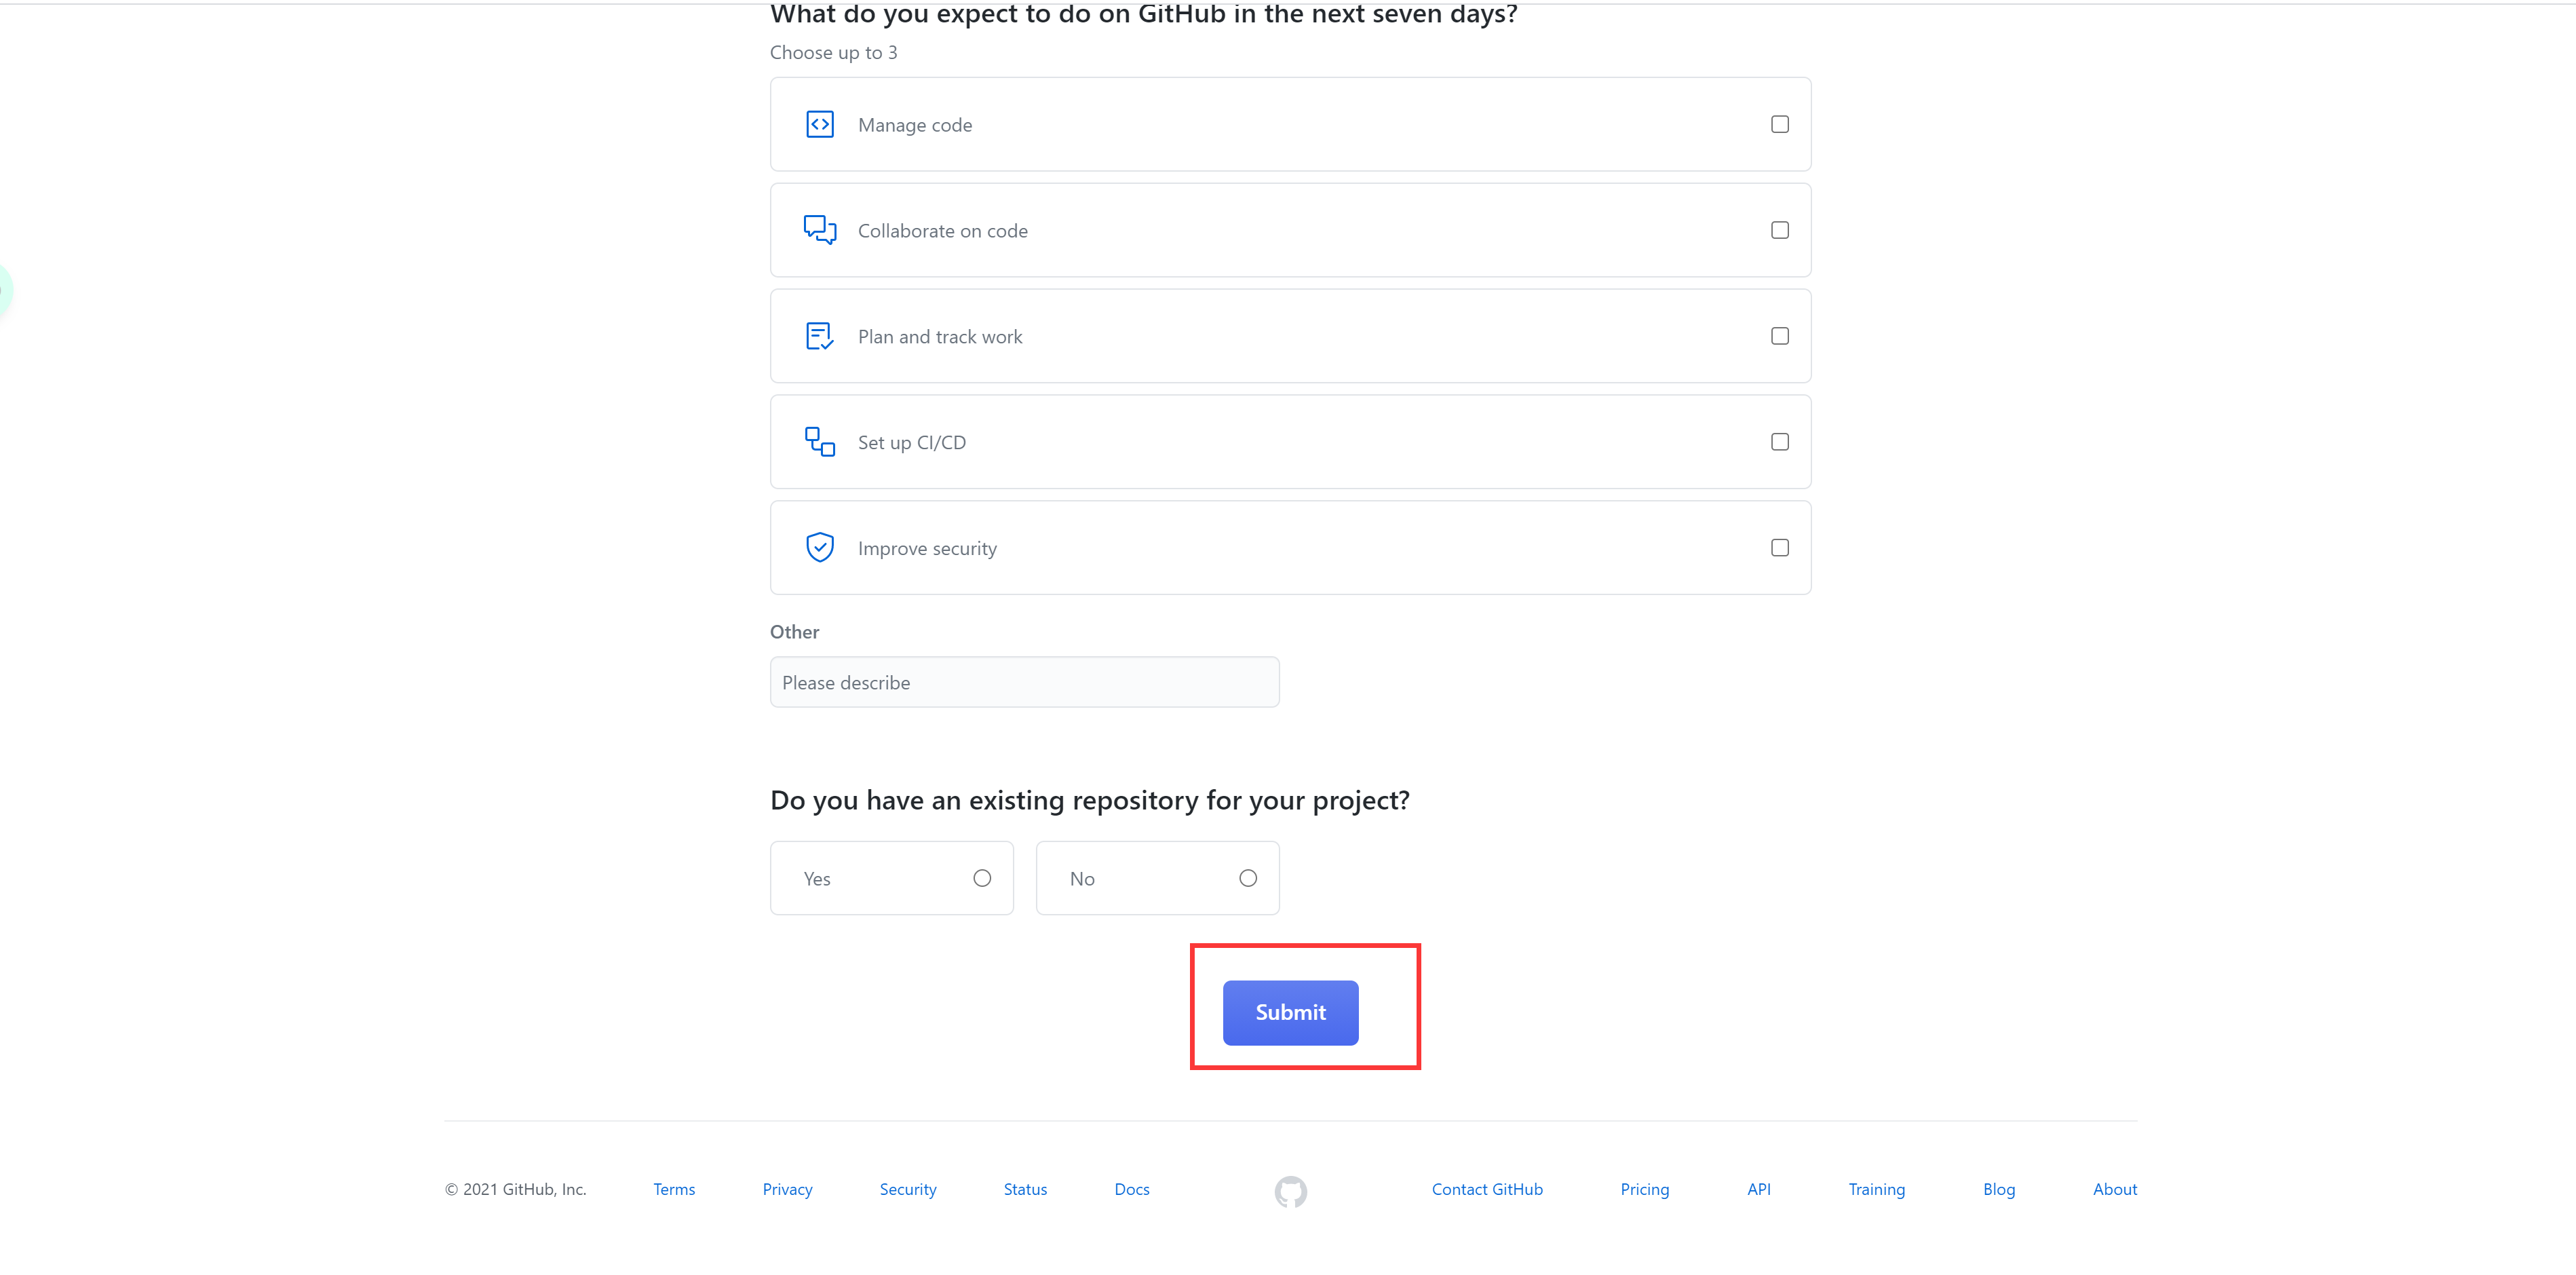
Task: Click the Plan and track work icon
Action: (x=819, y=336)
